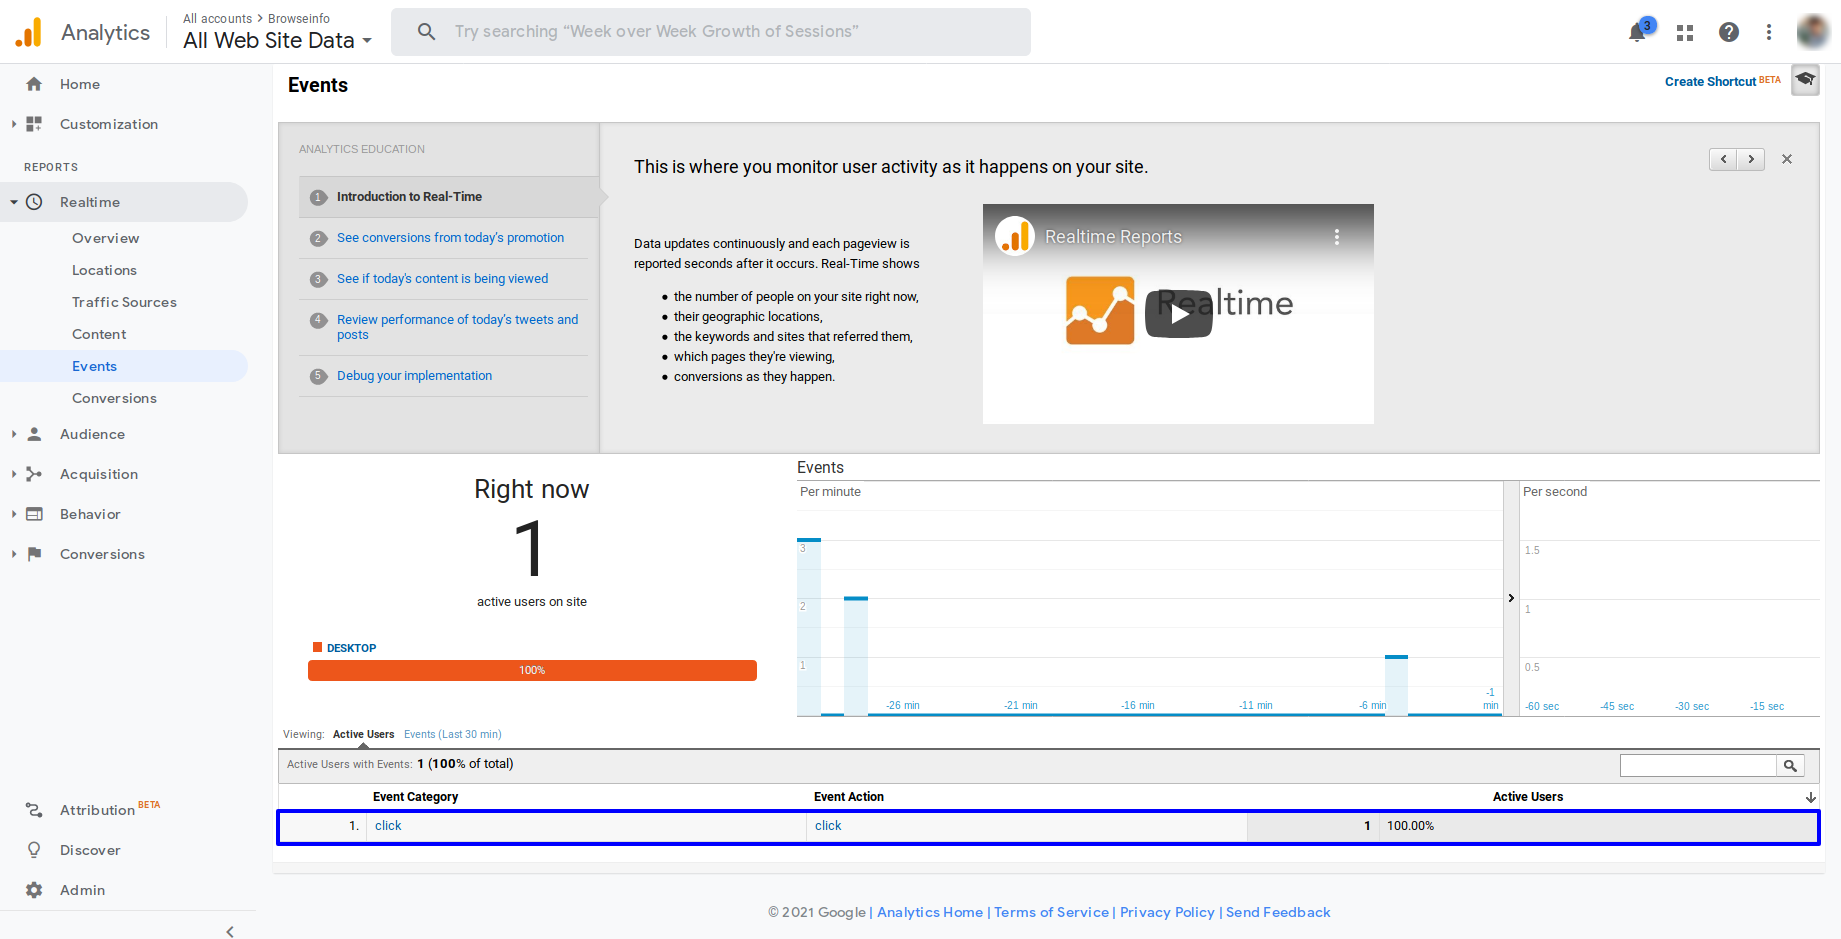Screen dimensions: 1841x939
Task: Open the Google apps grid
Action: click(1685, 32)
